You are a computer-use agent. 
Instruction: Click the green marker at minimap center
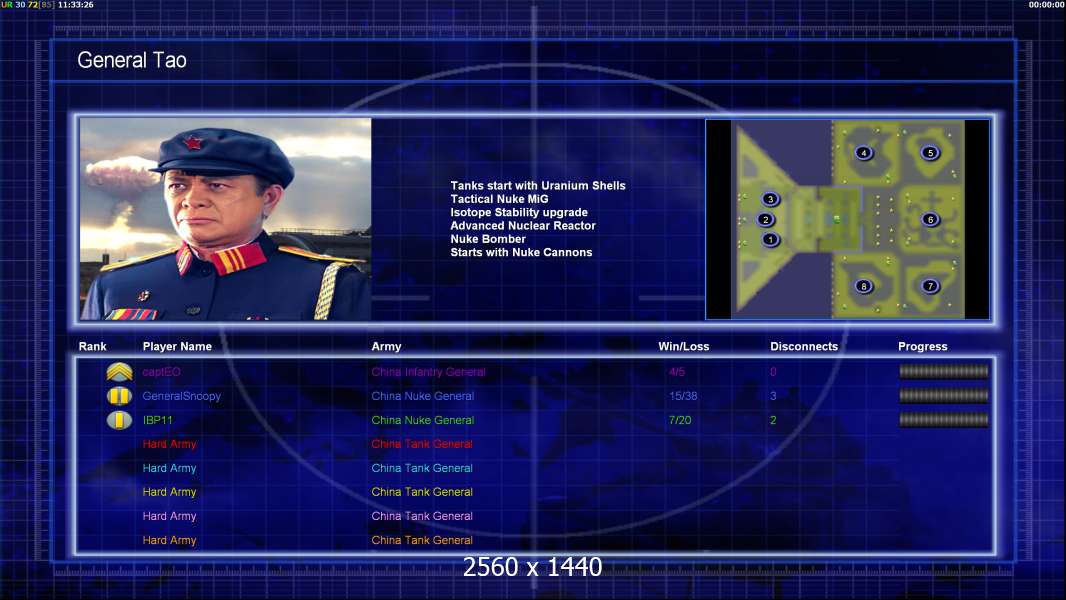click(x=837, y=219)
